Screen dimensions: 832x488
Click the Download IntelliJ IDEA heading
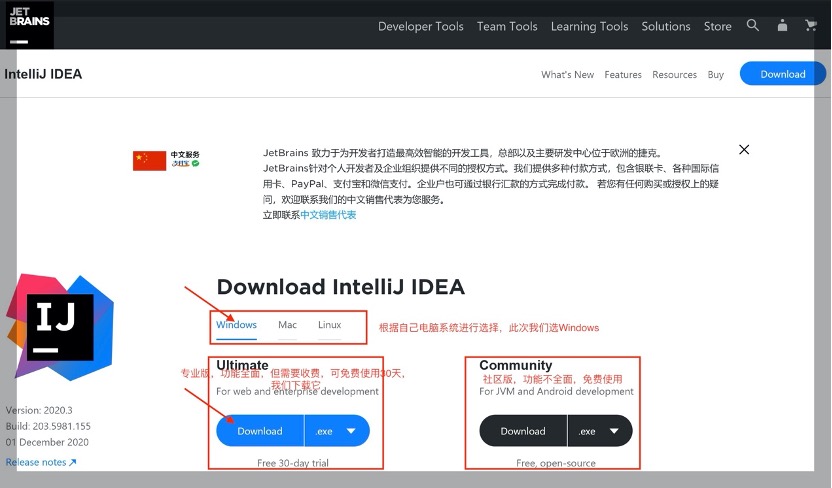pos(340,287)
